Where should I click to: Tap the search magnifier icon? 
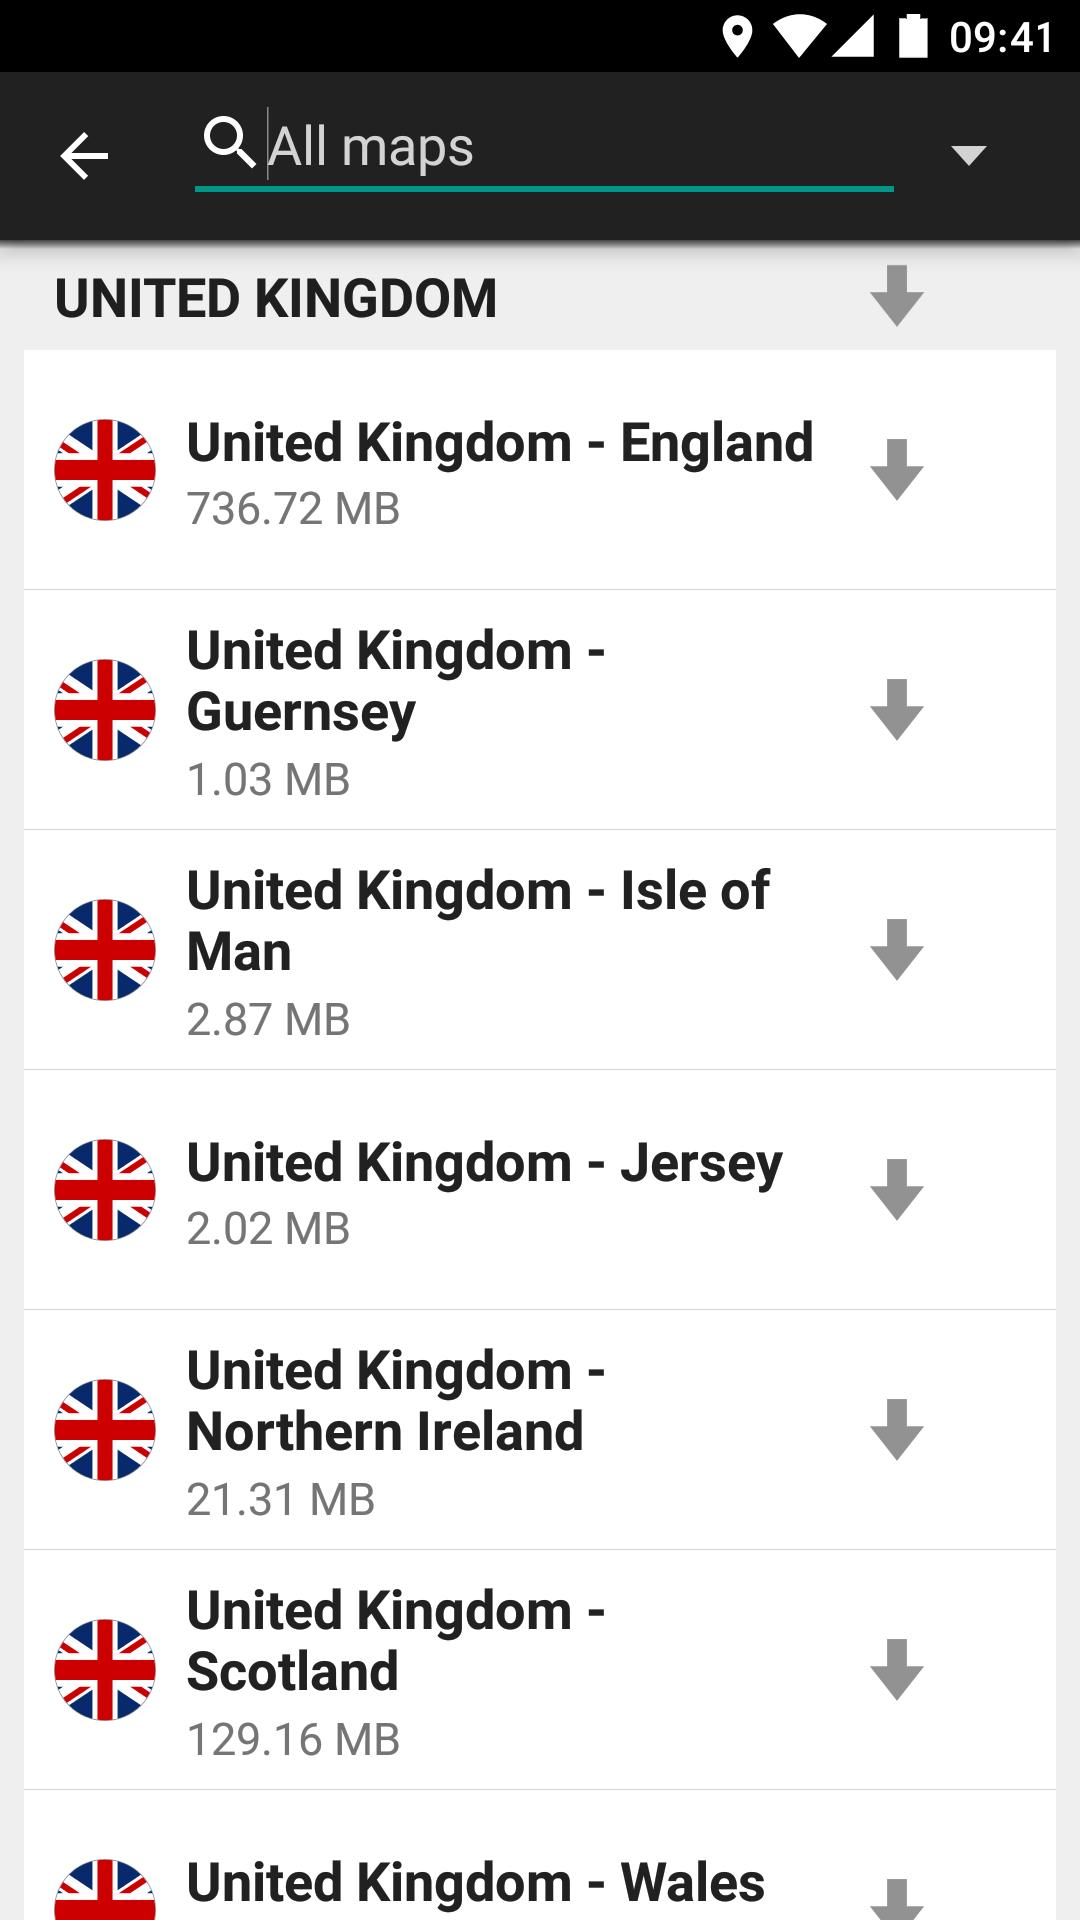point(229,143)
